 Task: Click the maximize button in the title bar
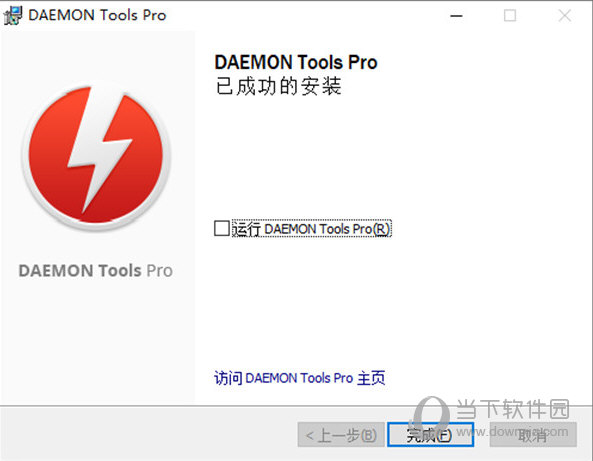tap(510, 16)
